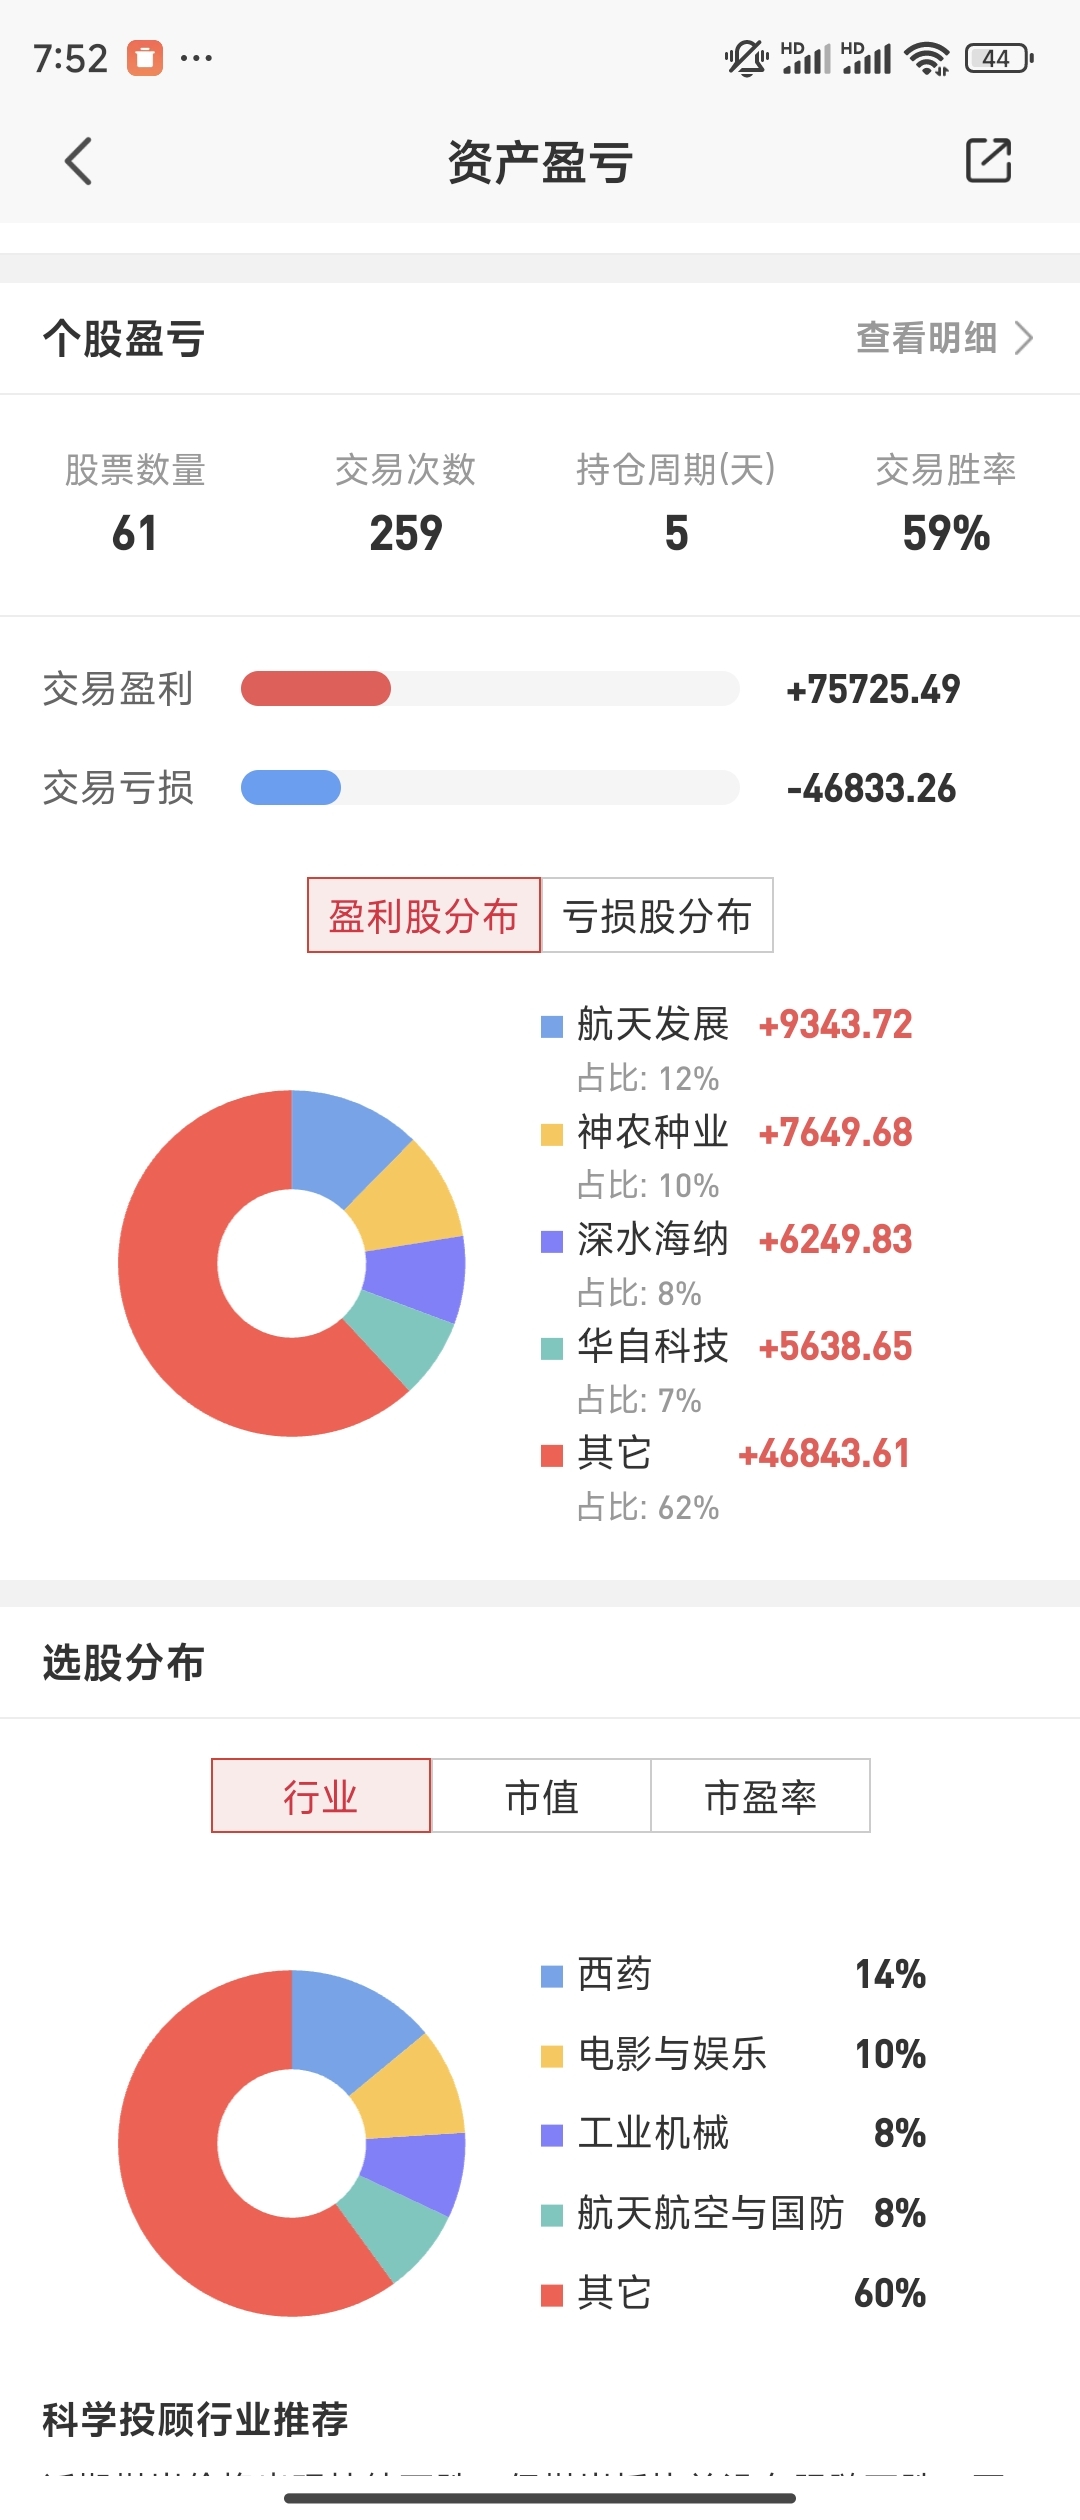
Task: Switch to the 市值 tab
Action: (x=541, y=1796)
